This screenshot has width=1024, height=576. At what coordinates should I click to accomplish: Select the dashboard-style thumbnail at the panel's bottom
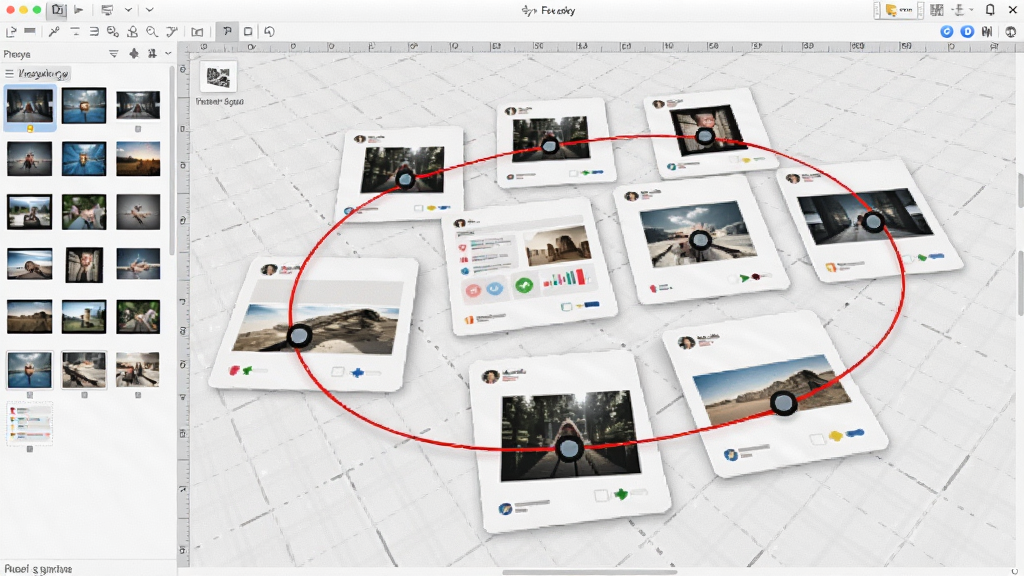coord(29,423)
